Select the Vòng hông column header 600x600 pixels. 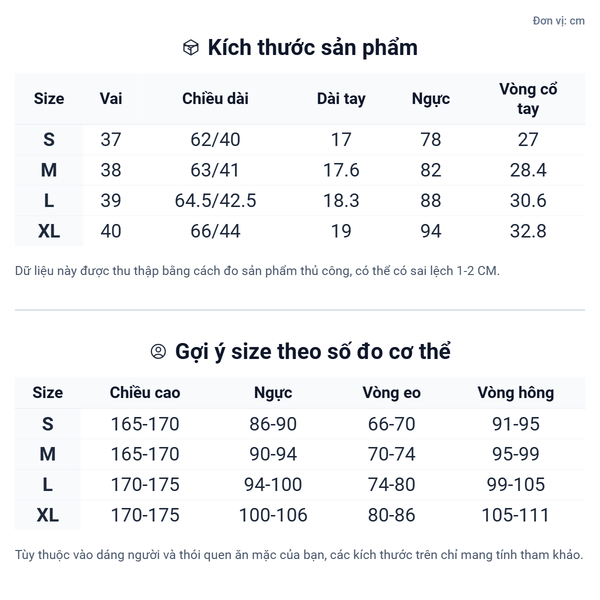coord(515,393)
